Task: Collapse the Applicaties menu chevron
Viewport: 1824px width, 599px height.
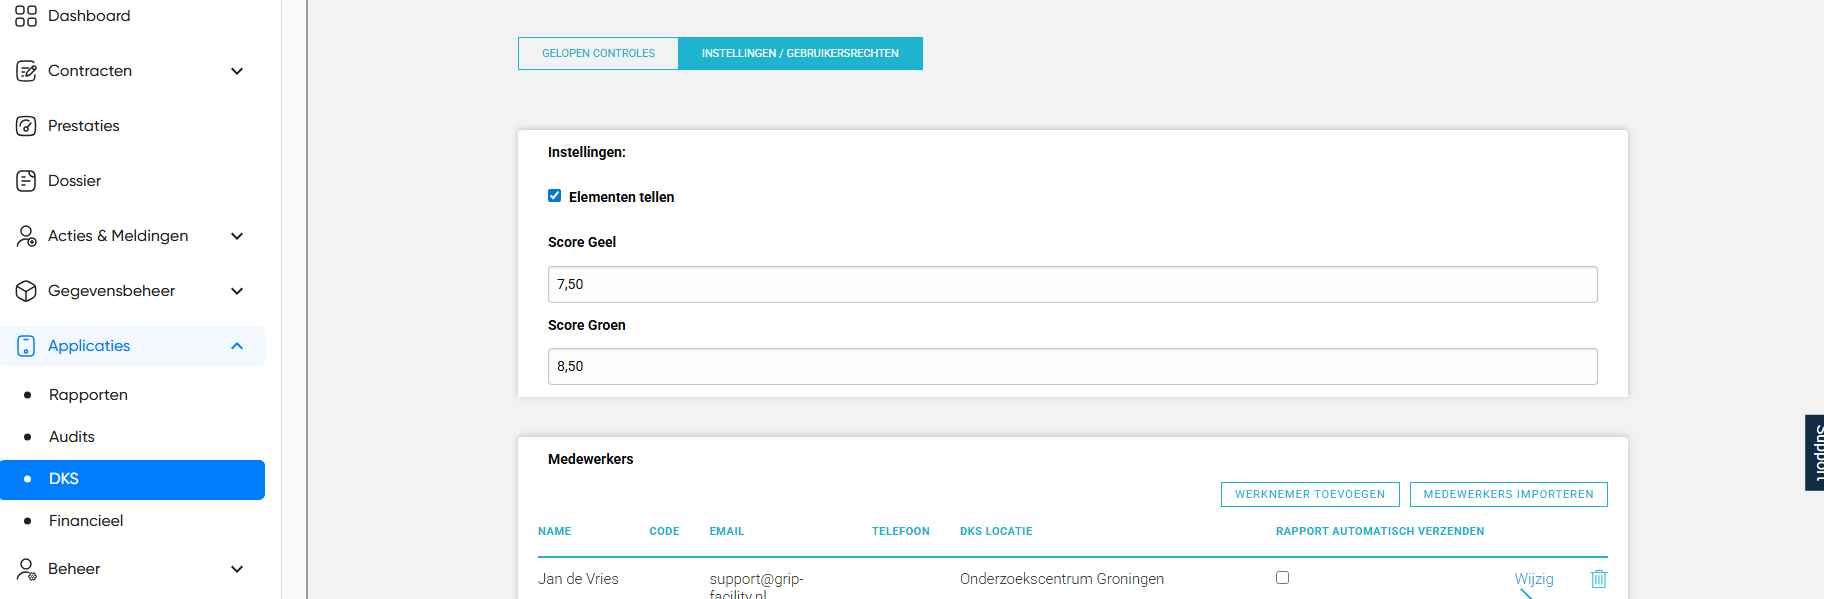Action: coord(237,346)
